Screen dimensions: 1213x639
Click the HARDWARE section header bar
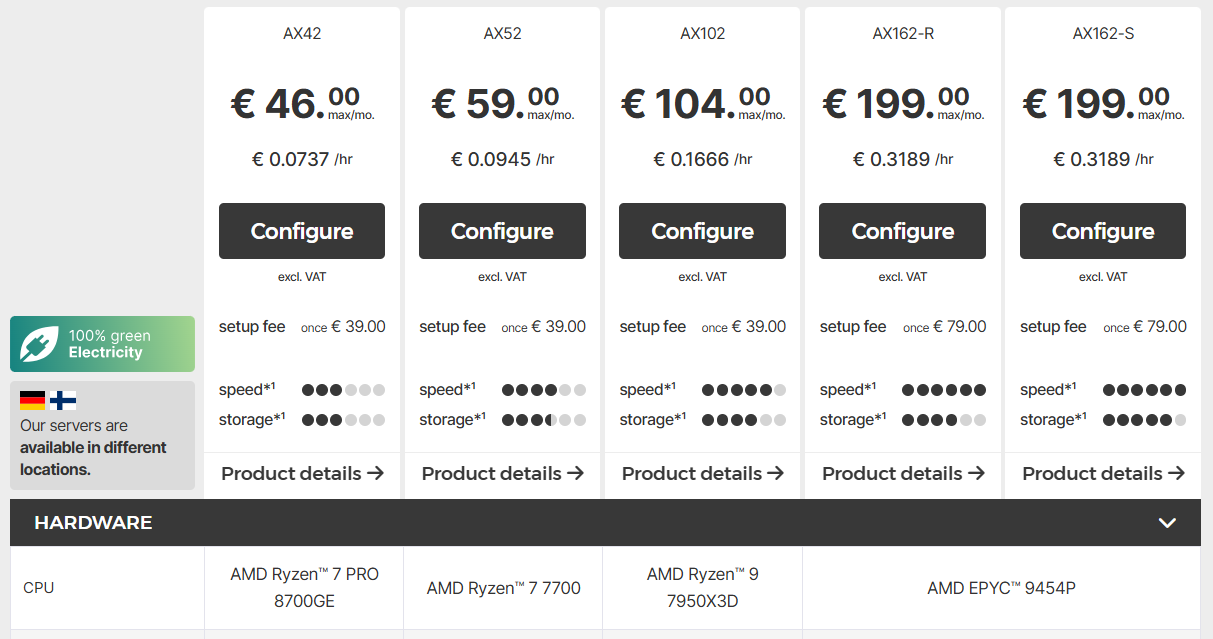click(605, 523)
